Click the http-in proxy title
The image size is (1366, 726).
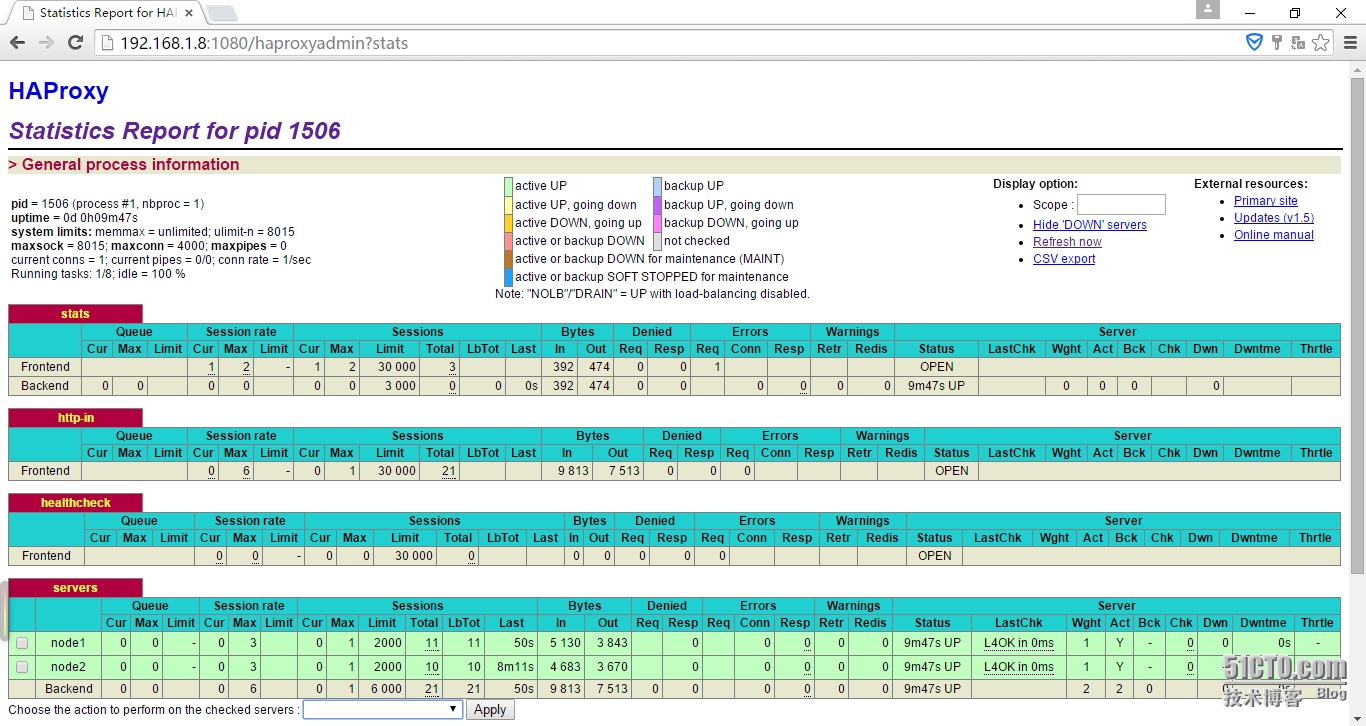(75, 418)
